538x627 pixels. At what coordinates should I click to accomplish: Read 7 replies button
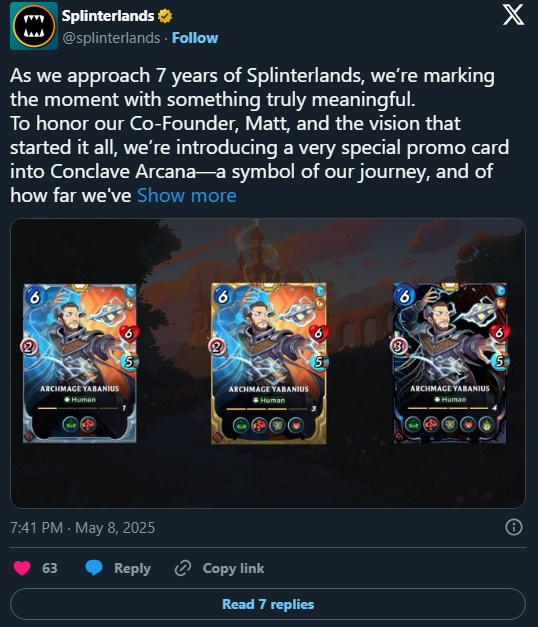268,604
